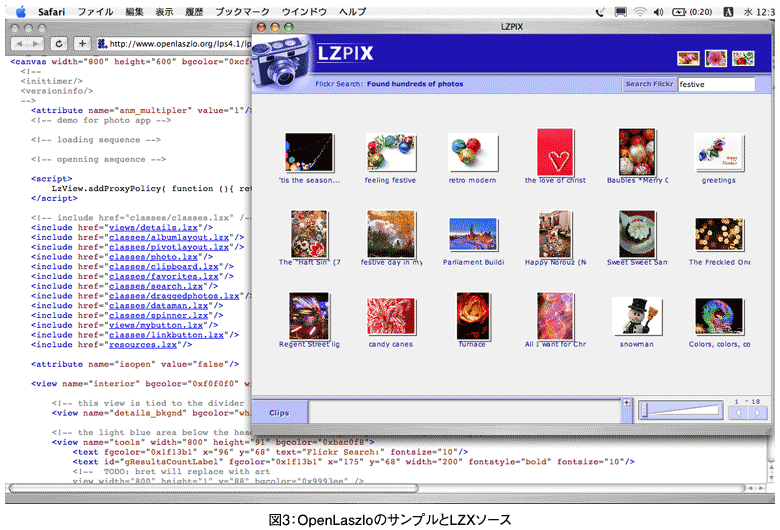
Task: Open the retro modern photo
Action: coord(473,152)
